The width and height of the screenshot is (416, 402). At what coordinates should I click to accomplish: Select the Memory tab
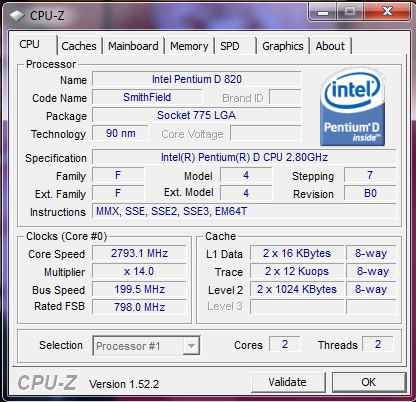[189, 46]
